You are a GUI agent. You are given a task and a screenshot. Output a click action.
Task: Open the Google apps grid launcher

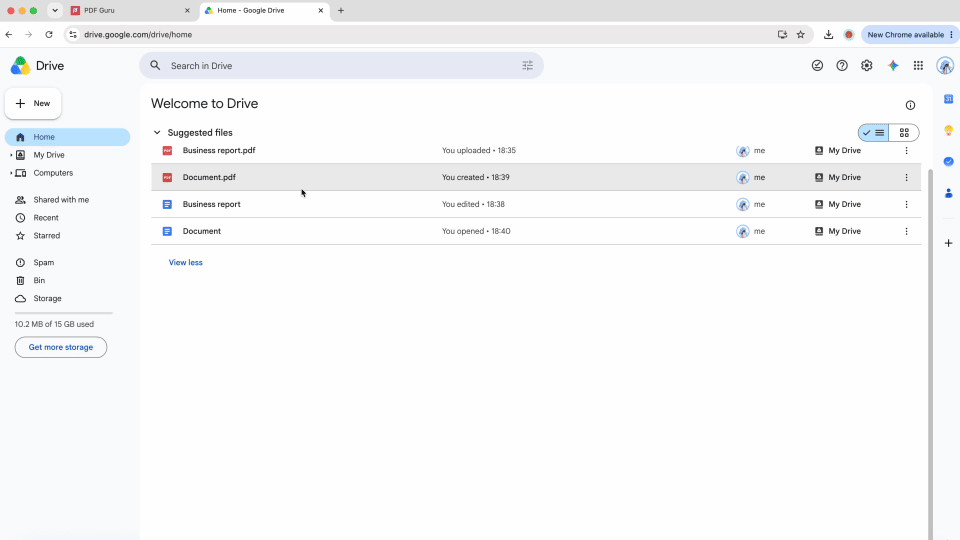pos(918,66)
